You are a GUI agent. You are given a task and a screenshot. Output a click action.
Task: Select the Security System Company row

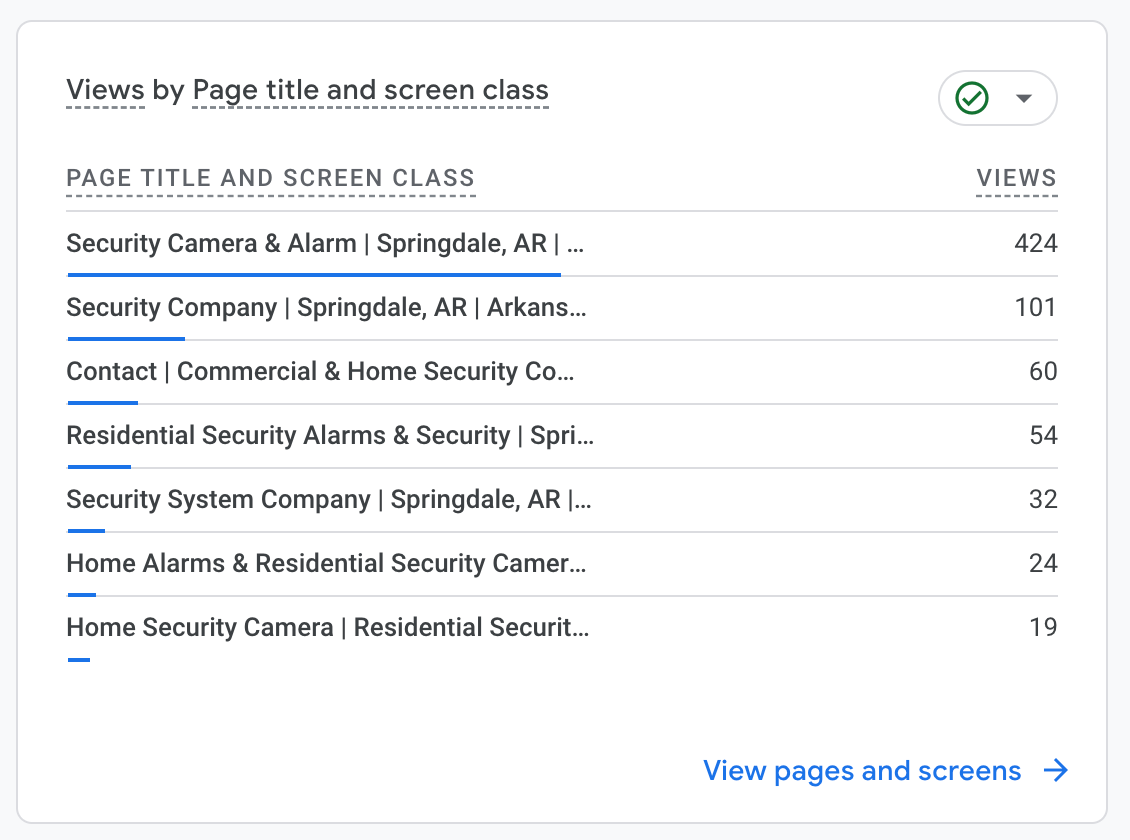[x=328, y=499]
